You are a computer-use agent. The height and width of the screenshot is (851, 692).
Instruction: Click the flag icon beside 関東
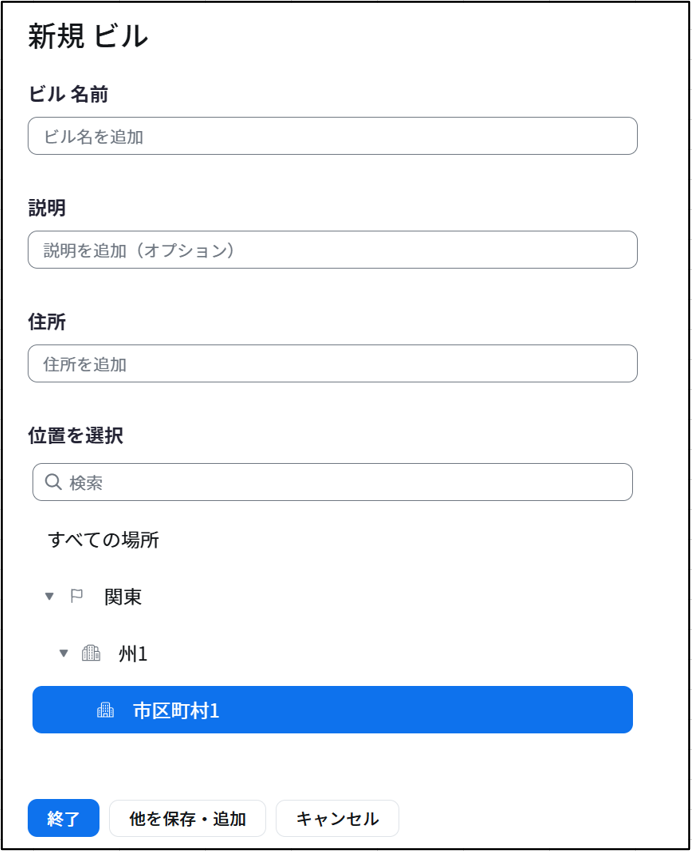pos(77,597)
